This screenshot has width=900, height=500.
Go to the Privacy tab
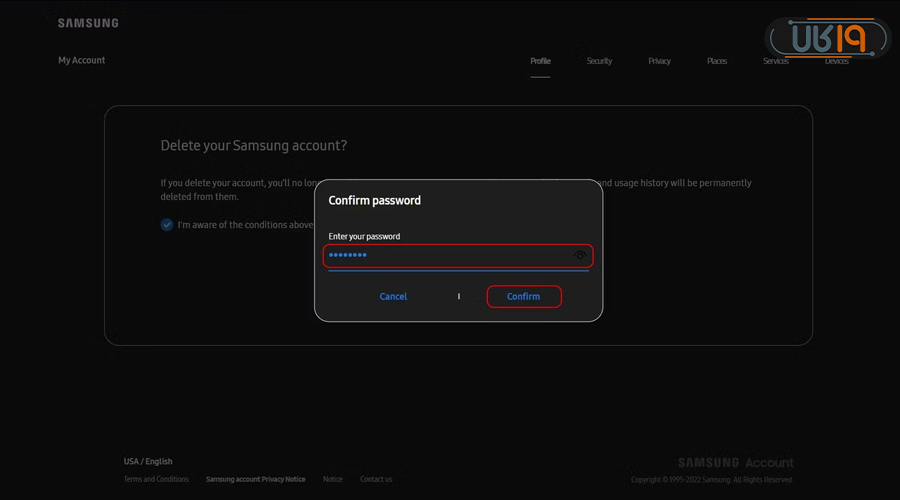[x=659, y=61]
